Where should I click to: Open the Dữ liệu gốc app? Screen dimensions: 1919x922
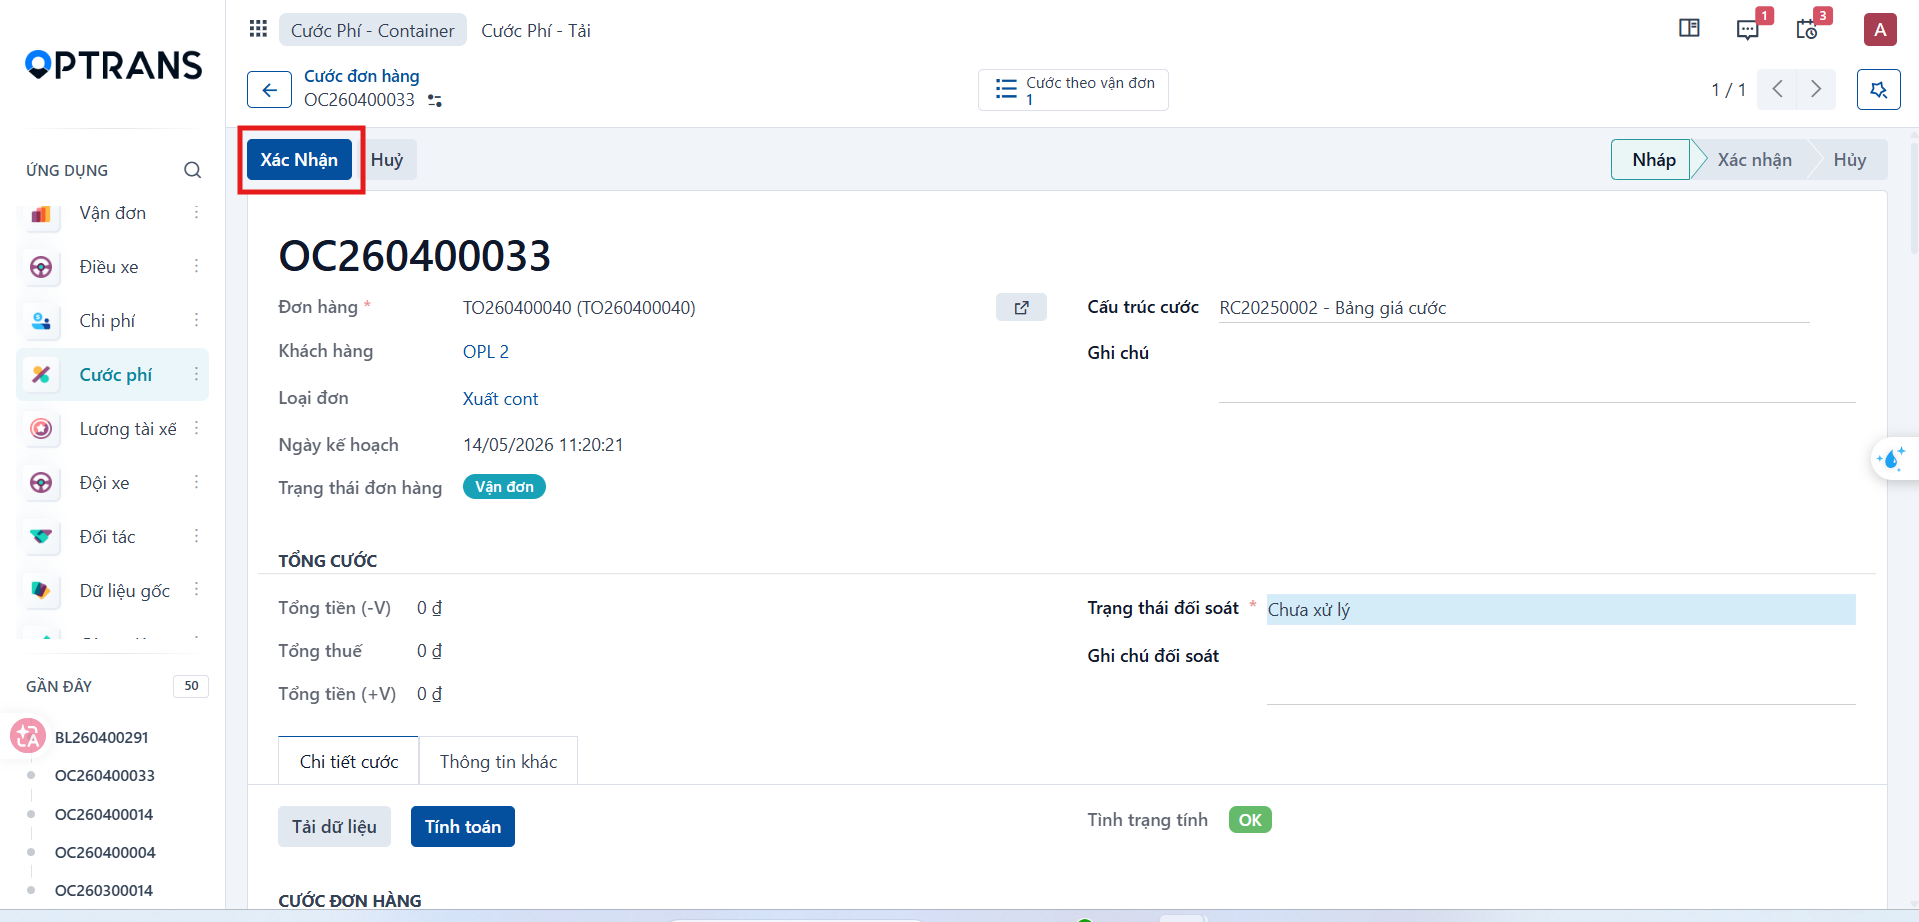click(x=124, y=591)
